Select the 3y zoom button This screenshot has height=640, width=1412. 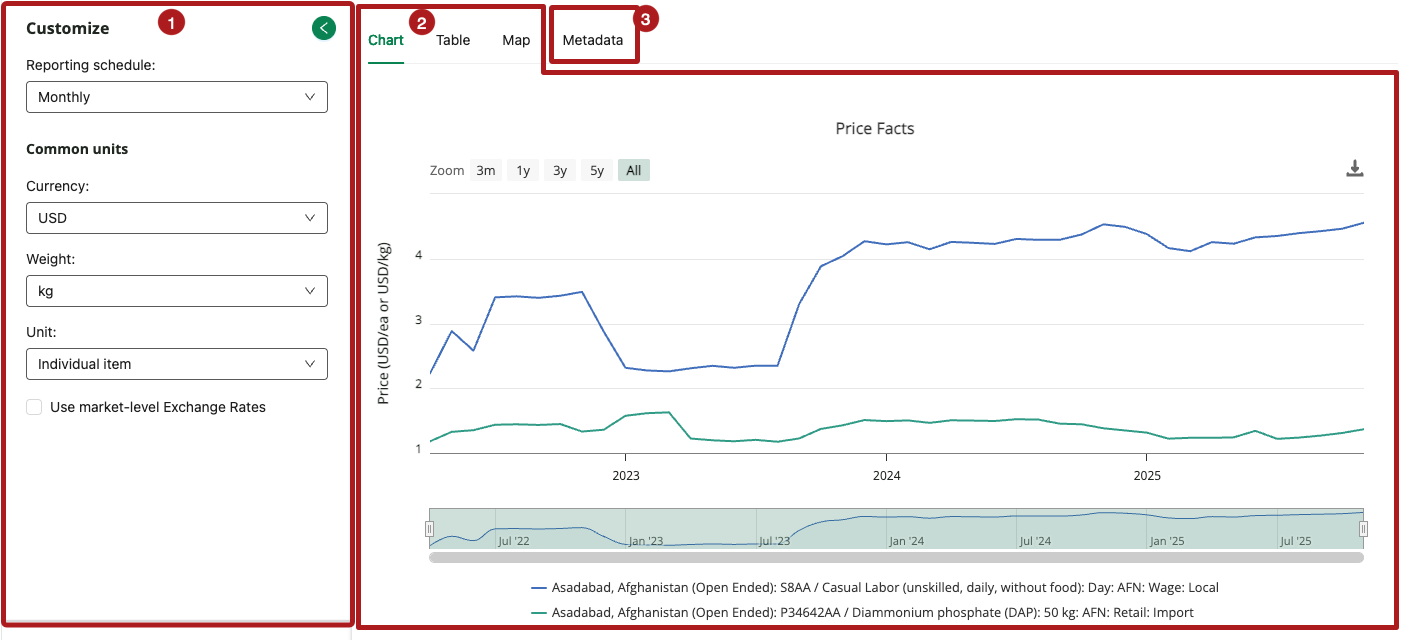pyautogui.click(x=560, y=170)
